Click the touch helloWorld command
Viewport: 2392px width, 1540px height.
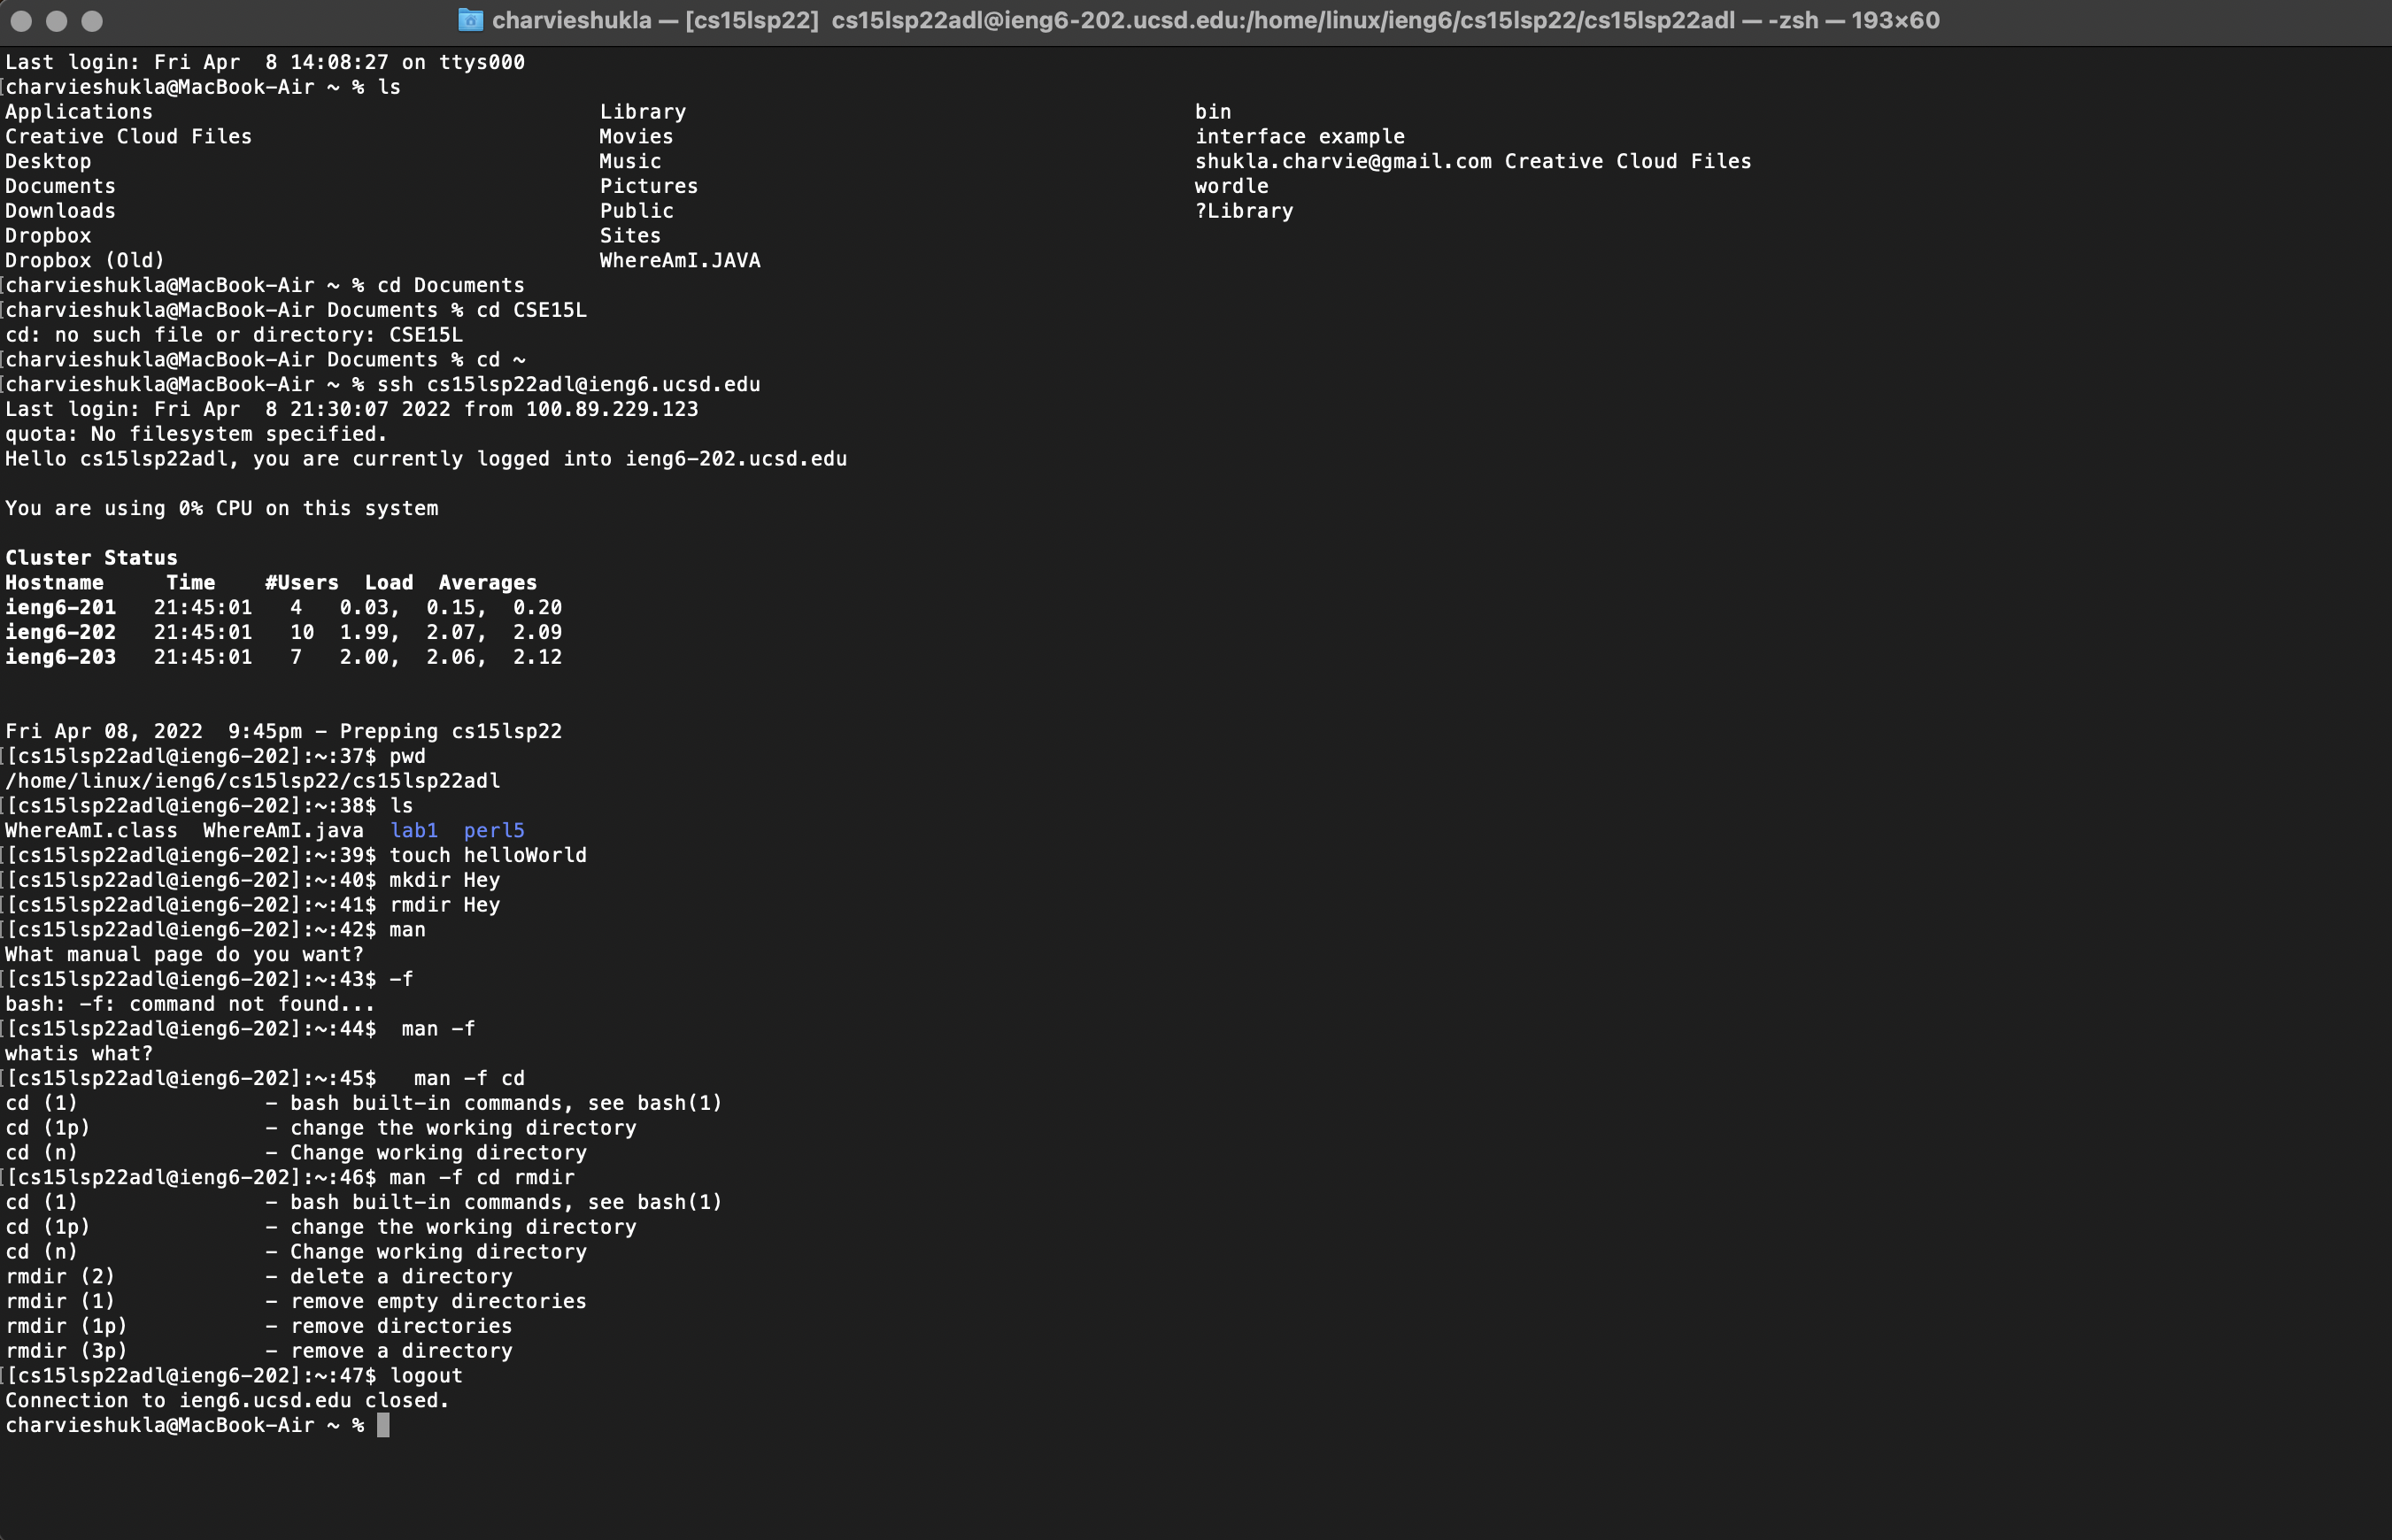click(x=488, y=855)
